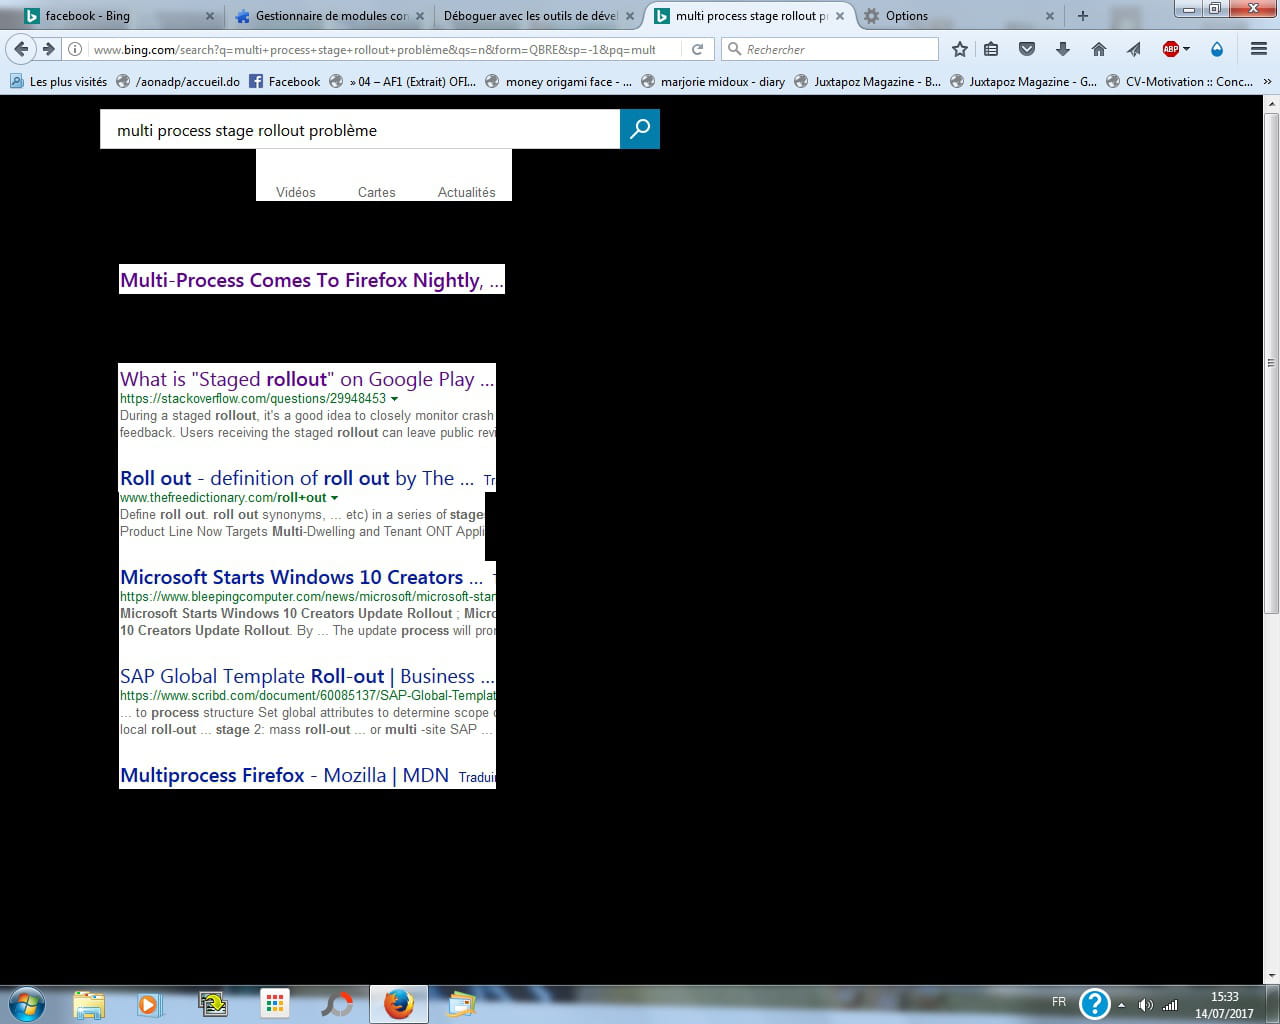Click the Bing search query field
This screenshot has height=1024, width=1280.
pos(360,130)
